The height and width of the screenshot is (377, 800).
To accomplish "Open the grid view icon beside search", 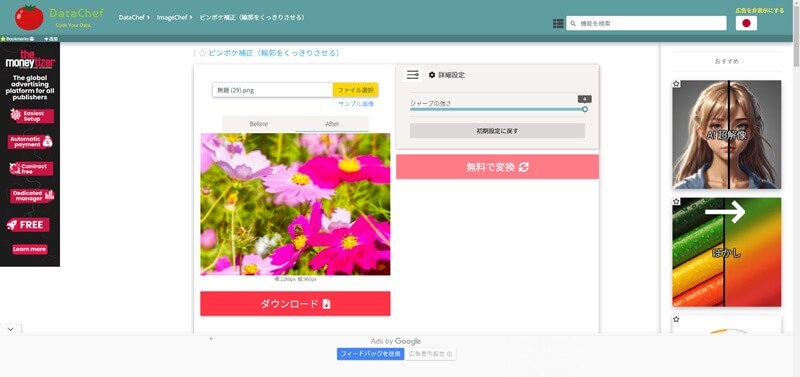I will click(558, 23).
